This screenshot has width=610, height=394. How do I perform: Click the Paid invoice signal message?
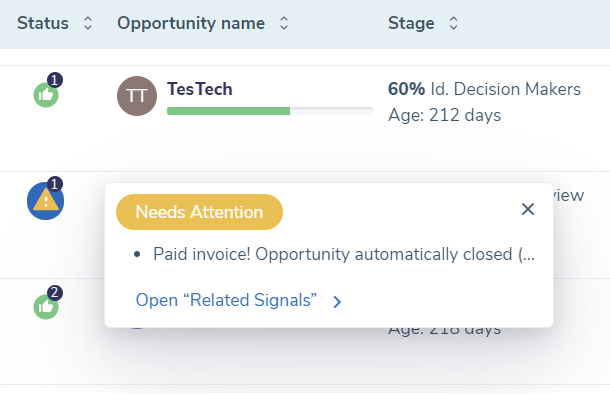pyautogui.click(x=344, y=254)
